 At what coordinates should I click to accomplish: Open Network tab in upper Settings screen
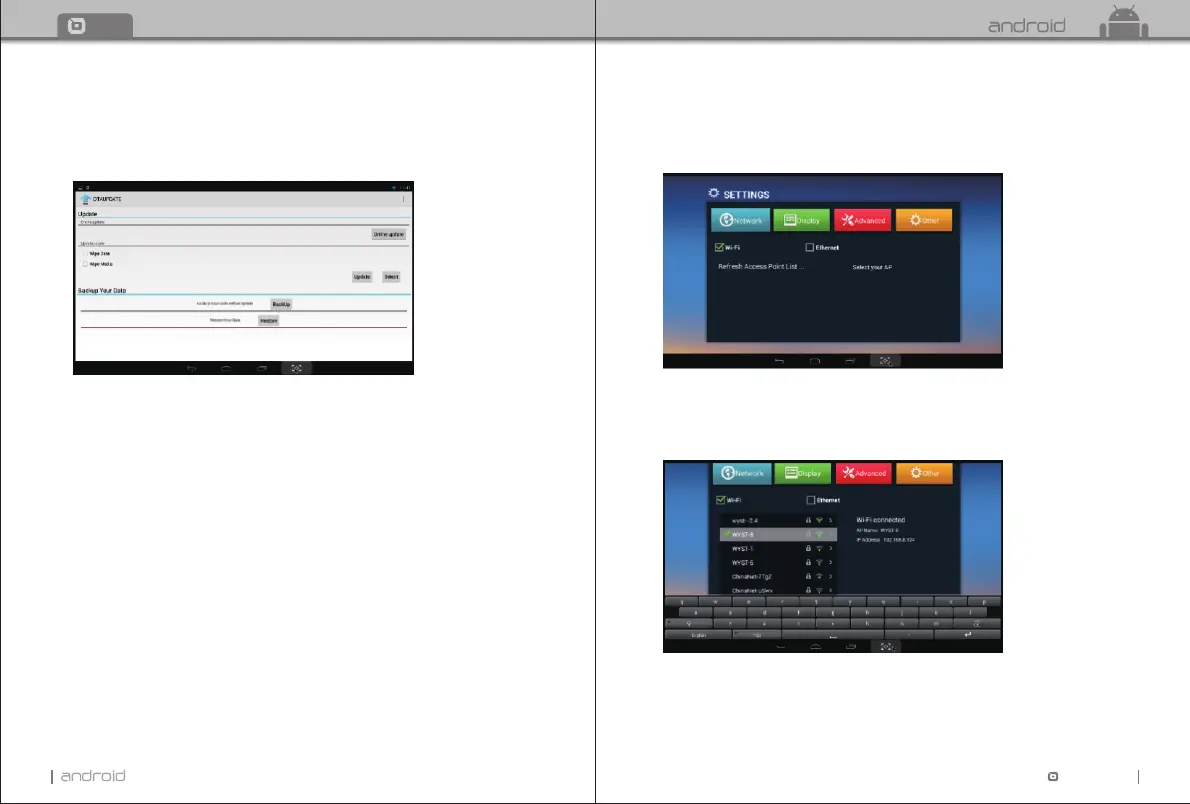click(741, 220)
